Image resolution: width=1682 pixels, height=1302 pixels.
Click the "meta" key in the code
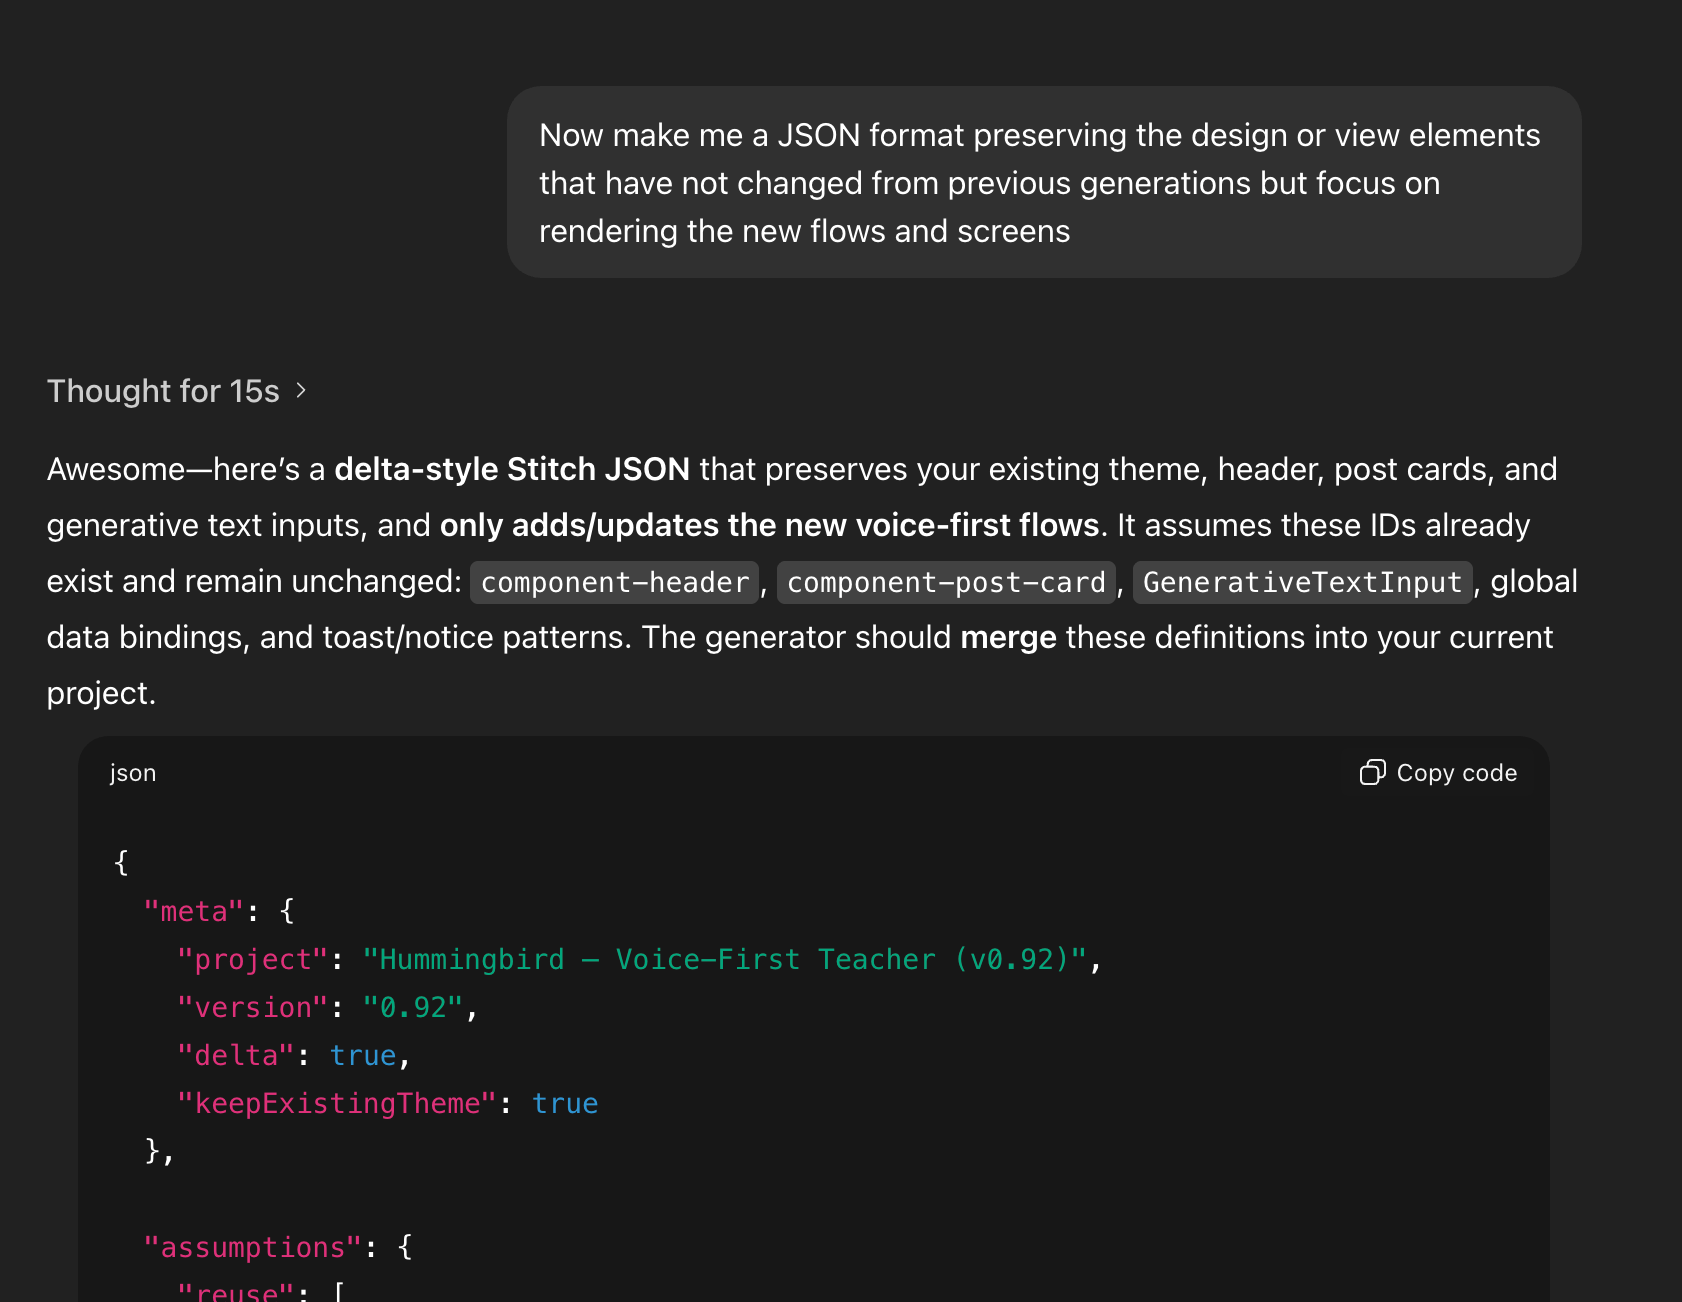193,911
